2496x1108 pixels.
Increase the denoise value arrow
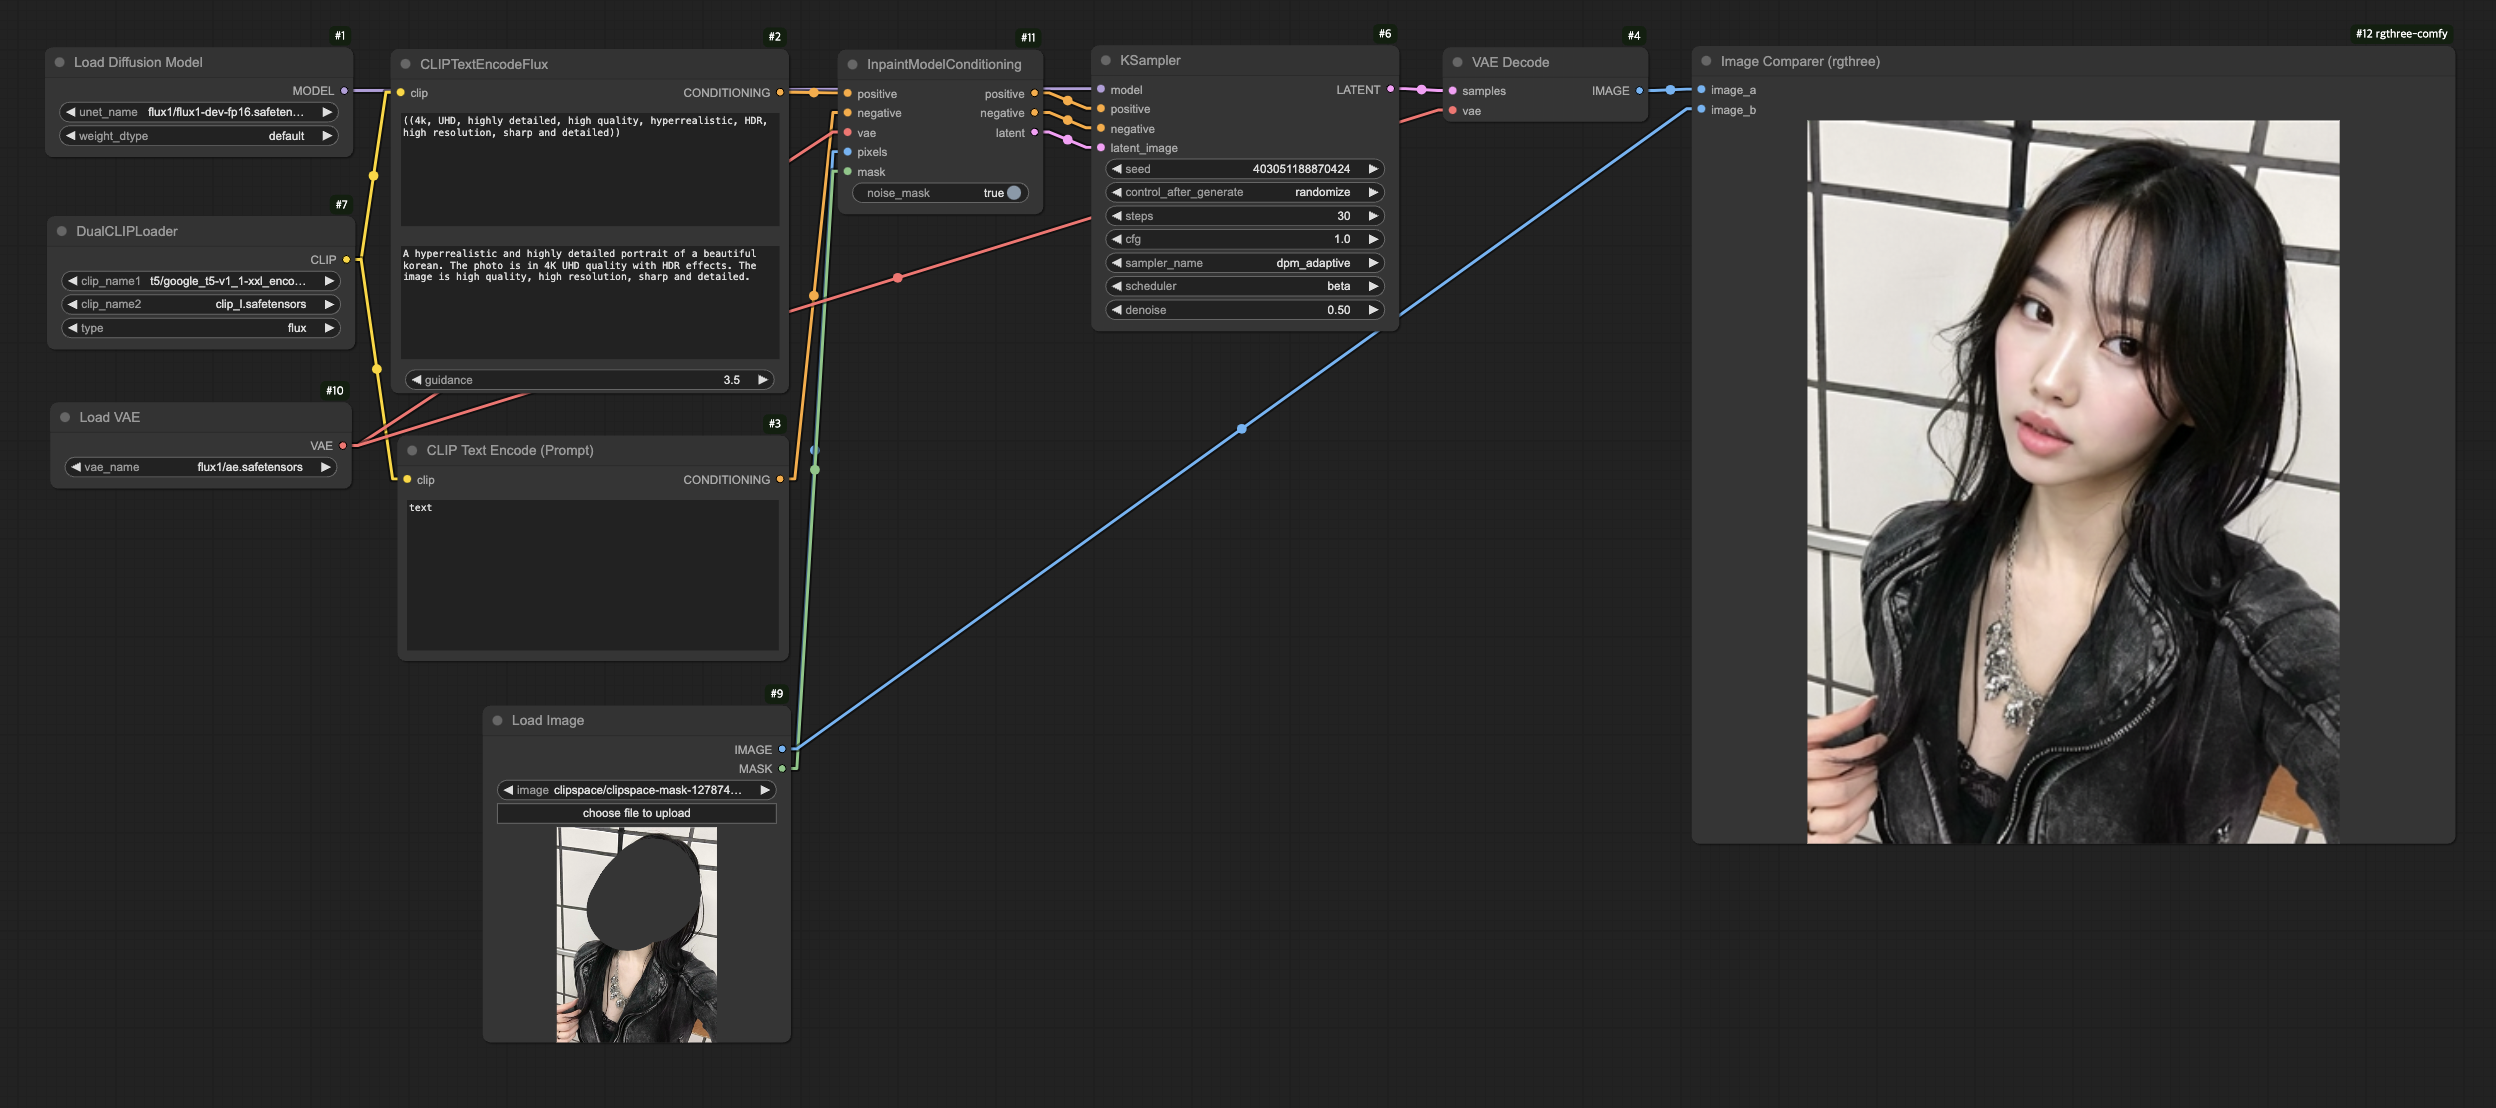coord(1373,310)
